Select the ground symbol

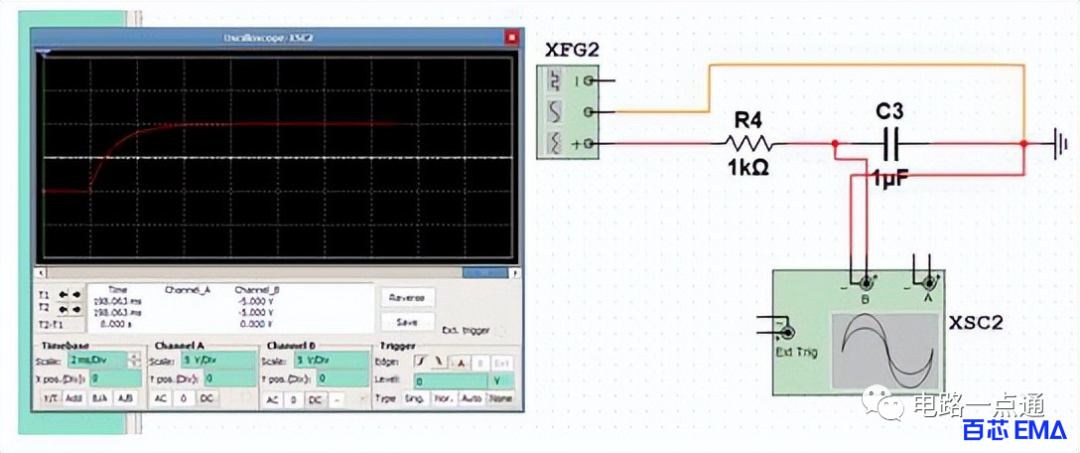point(1061,144)
